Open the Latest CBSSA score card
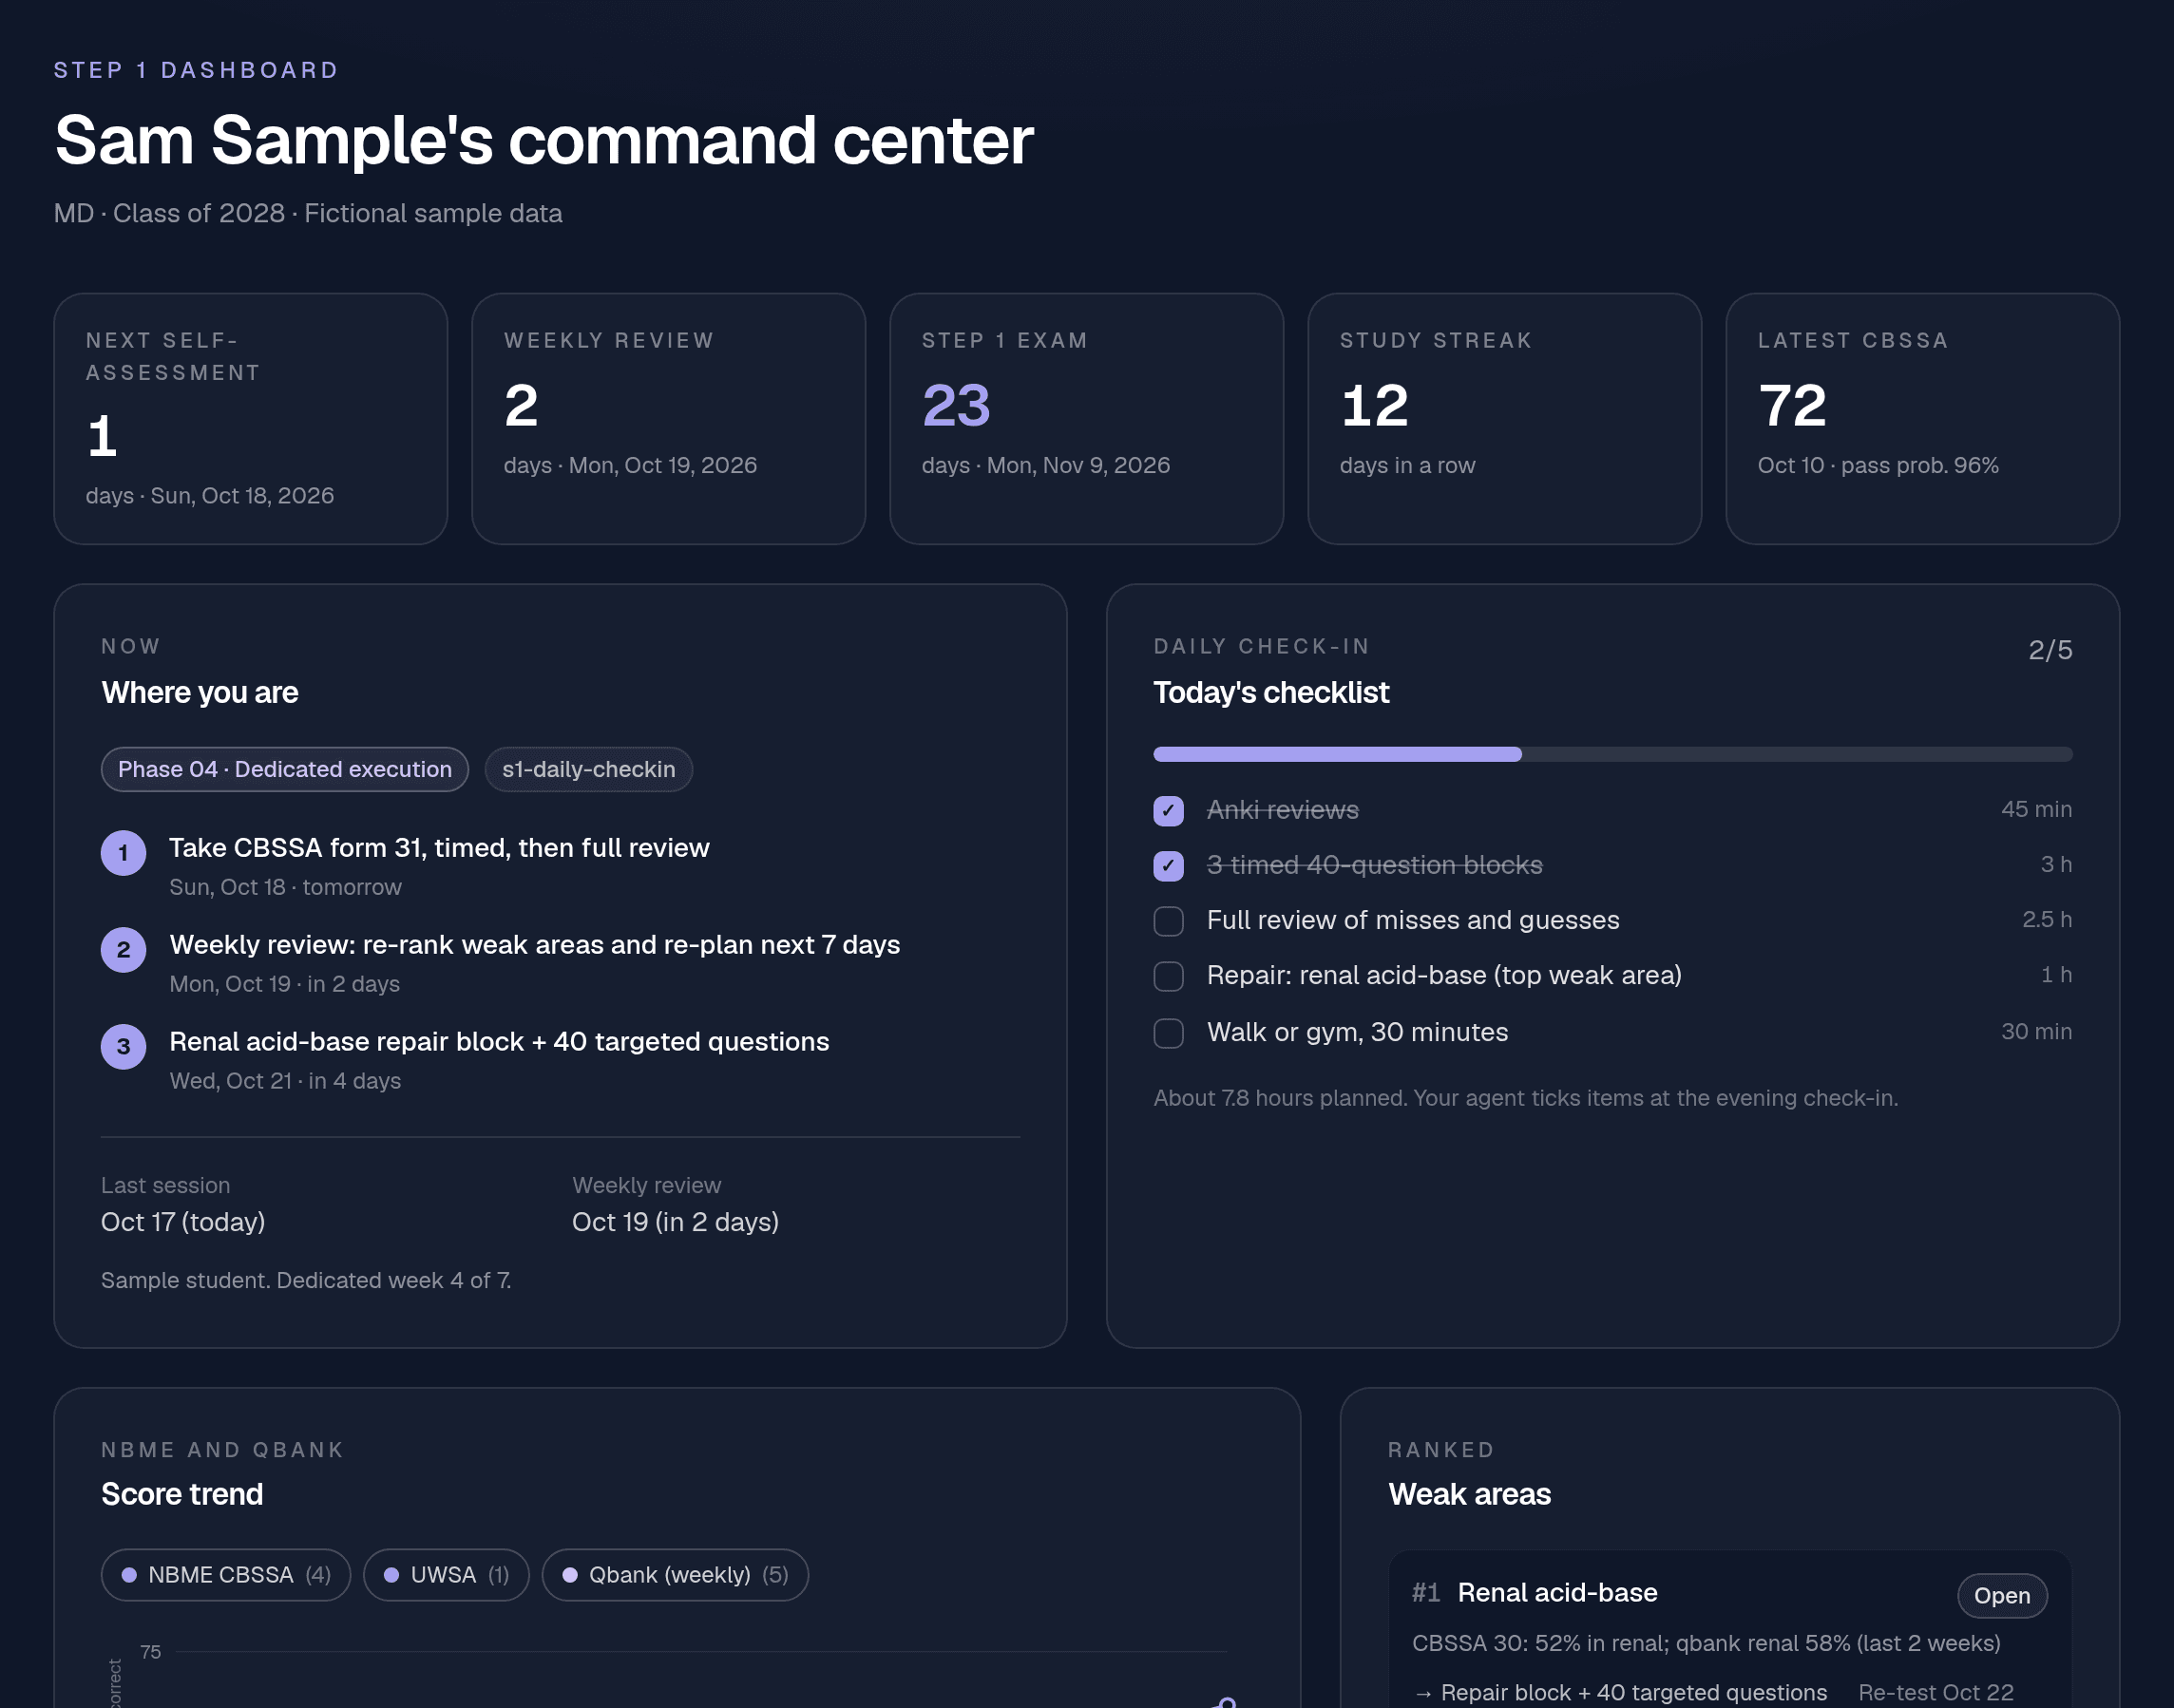Viewport: 2174px width, 1708px height. coord(1922,418)
